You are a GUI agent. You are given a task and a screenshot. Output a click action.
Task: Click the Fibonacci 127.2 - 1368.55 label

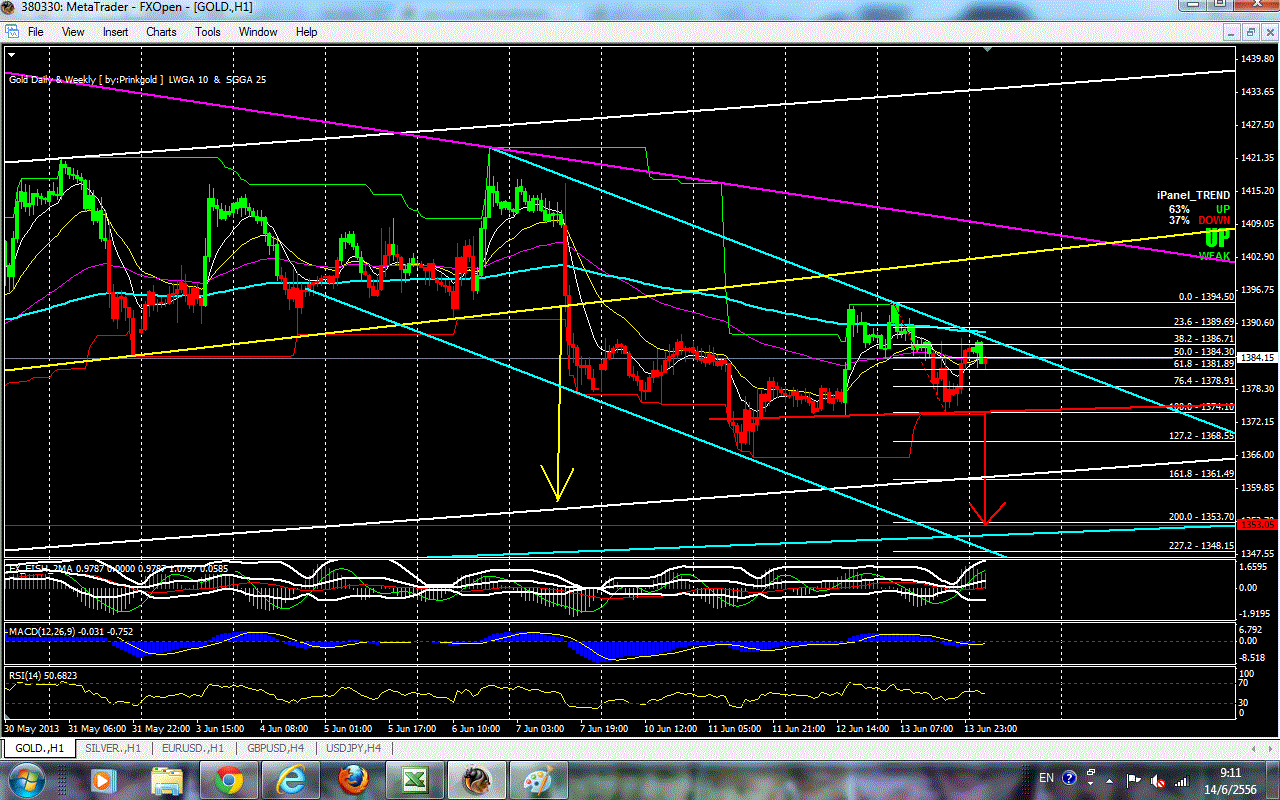pyautogui.click(x=1201, y=436)
